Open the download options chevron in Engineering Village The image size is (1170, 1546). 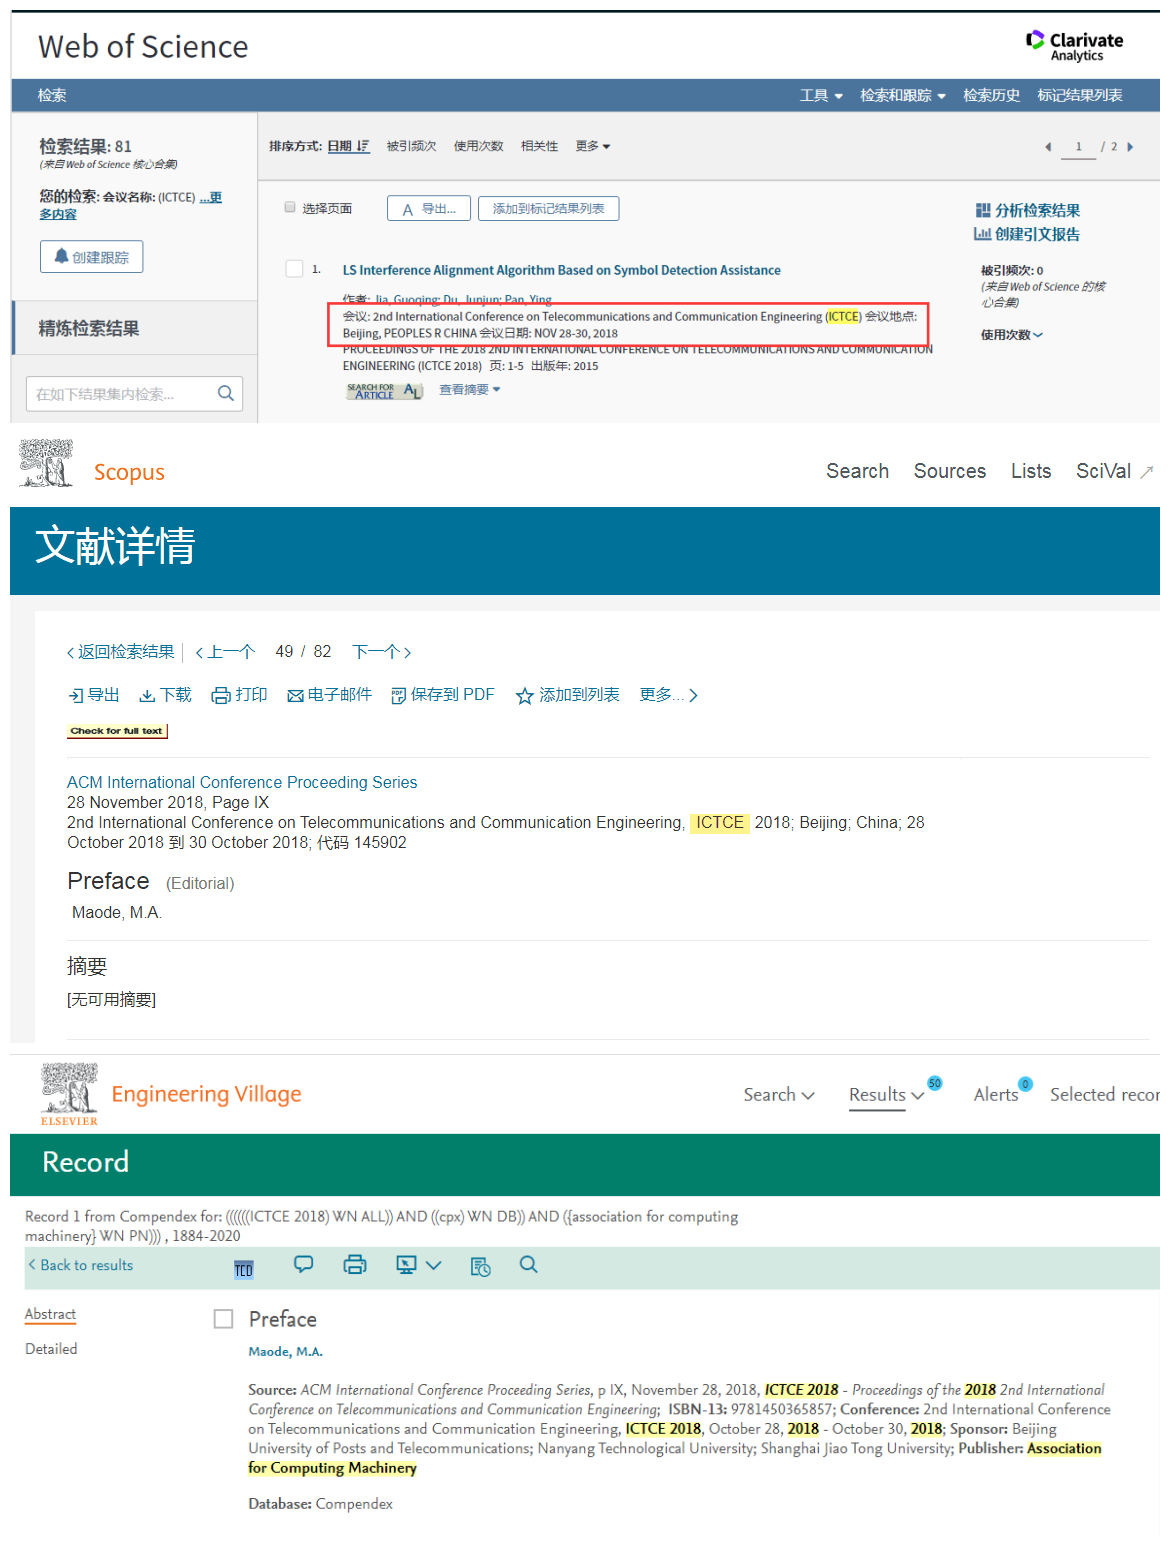pyautogui.click(x=433, y=1265)
